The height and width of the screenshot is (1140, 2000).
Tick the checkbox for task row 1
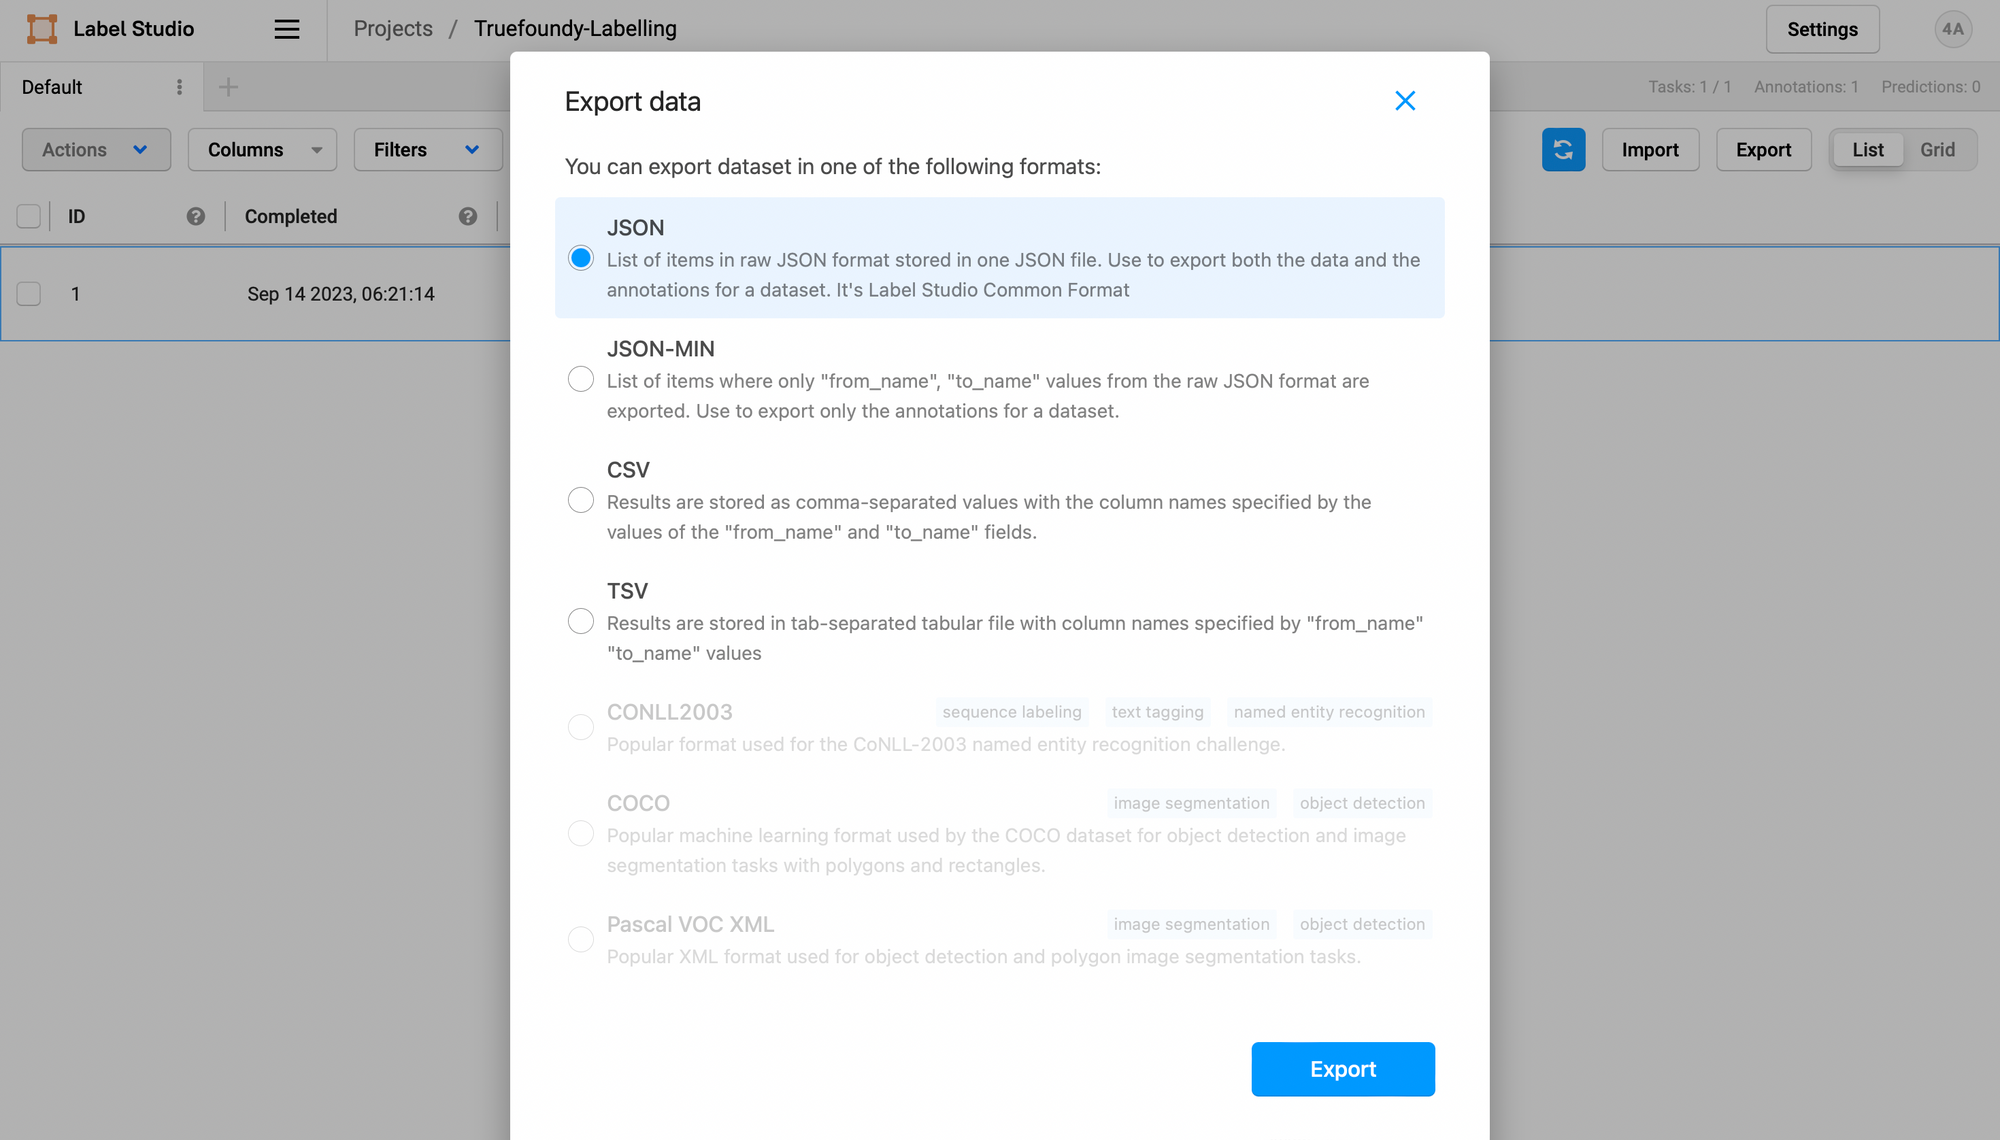(29, 294)
